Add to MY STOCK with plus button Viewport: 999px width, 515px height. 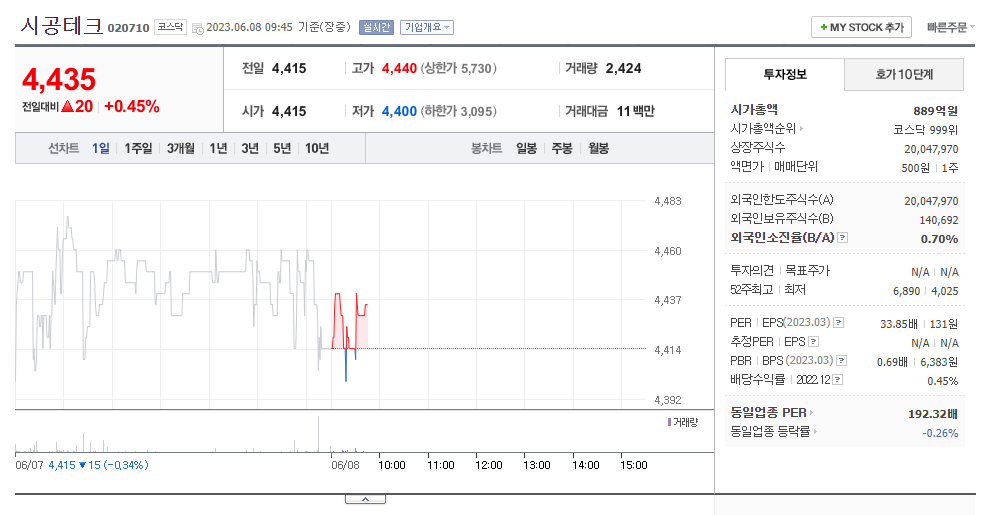click(861, 27)
